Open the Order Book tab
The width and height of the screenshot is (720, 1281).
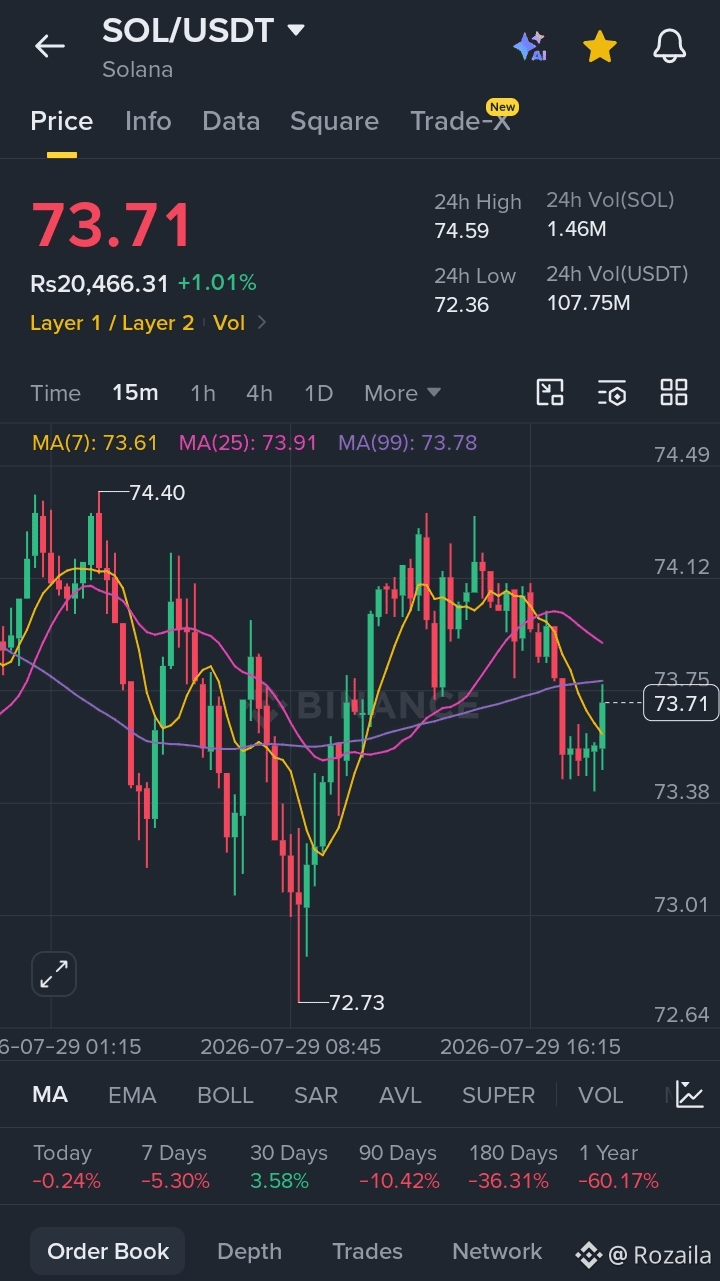tap(108, 1252)
